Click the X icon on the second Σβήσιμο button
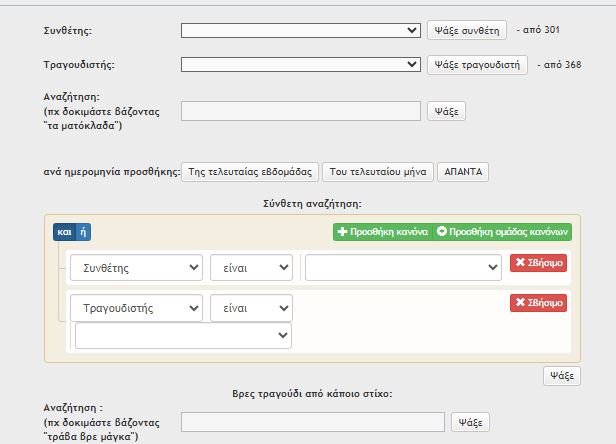This screenshot has width=616, height=444. point(520,302)
